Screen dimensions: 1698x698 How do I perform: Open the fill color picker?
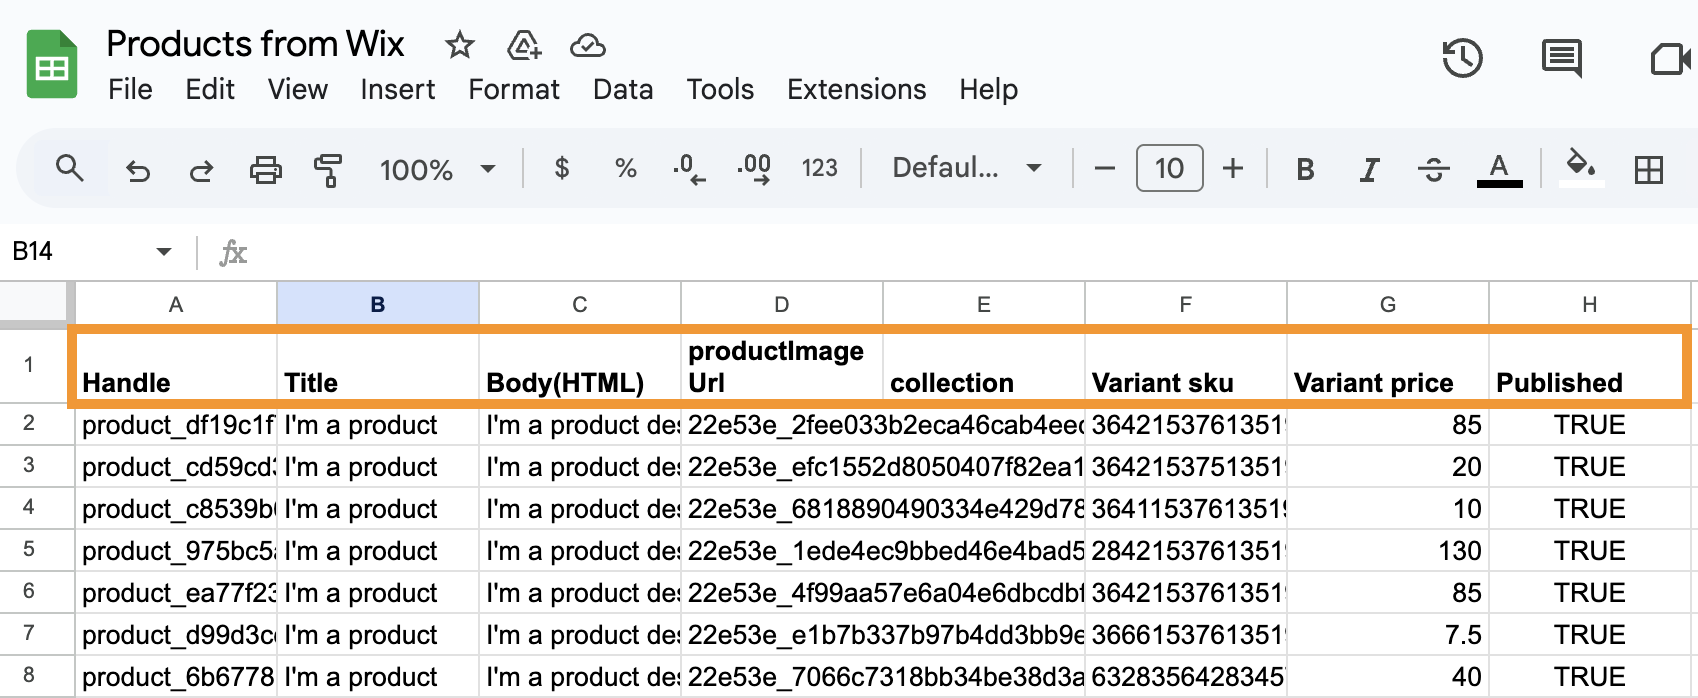[1581, 168]
